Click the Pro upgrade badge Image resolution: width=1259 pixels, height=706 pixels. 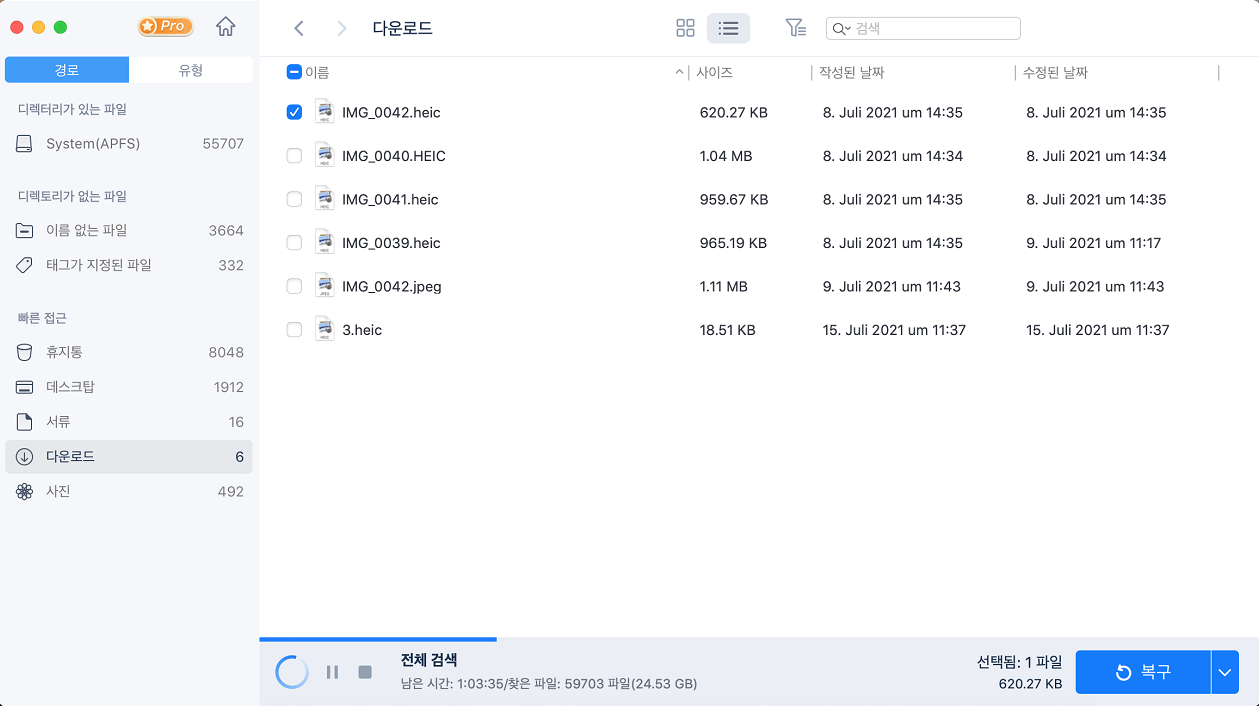click(164, 26)
